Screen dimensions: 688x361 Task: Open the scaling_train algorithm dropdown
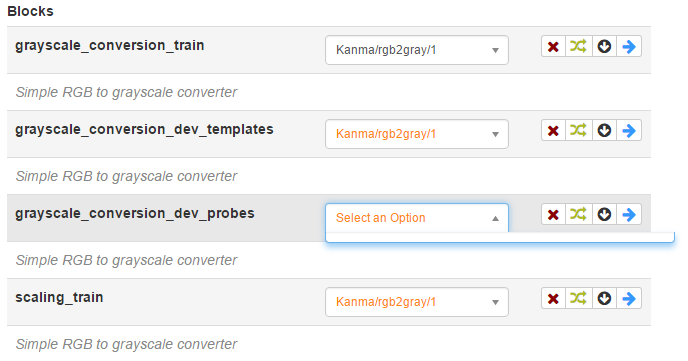417,302
